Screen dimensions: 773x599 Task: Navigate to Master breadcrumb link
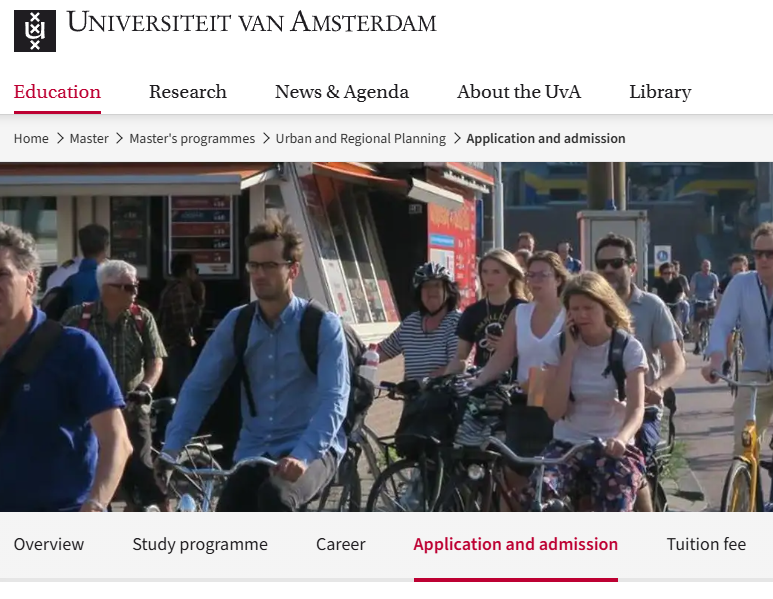pos(89,139)
